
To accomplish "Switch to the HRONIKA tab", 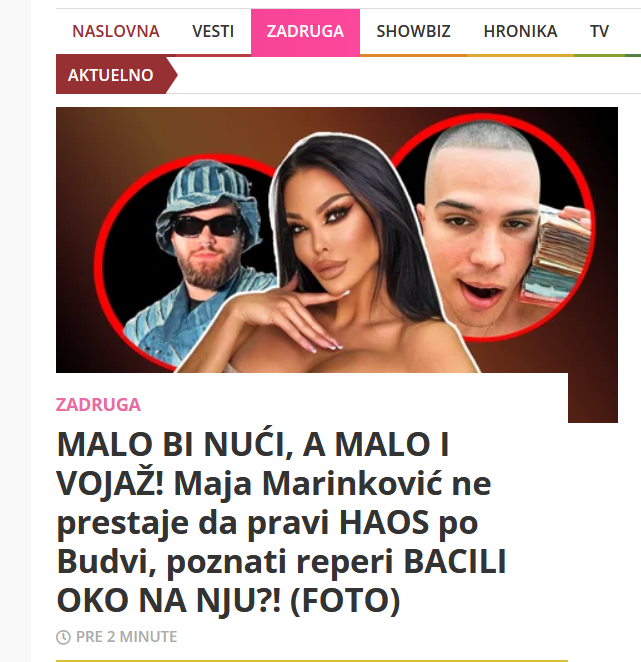I will 520,31.
